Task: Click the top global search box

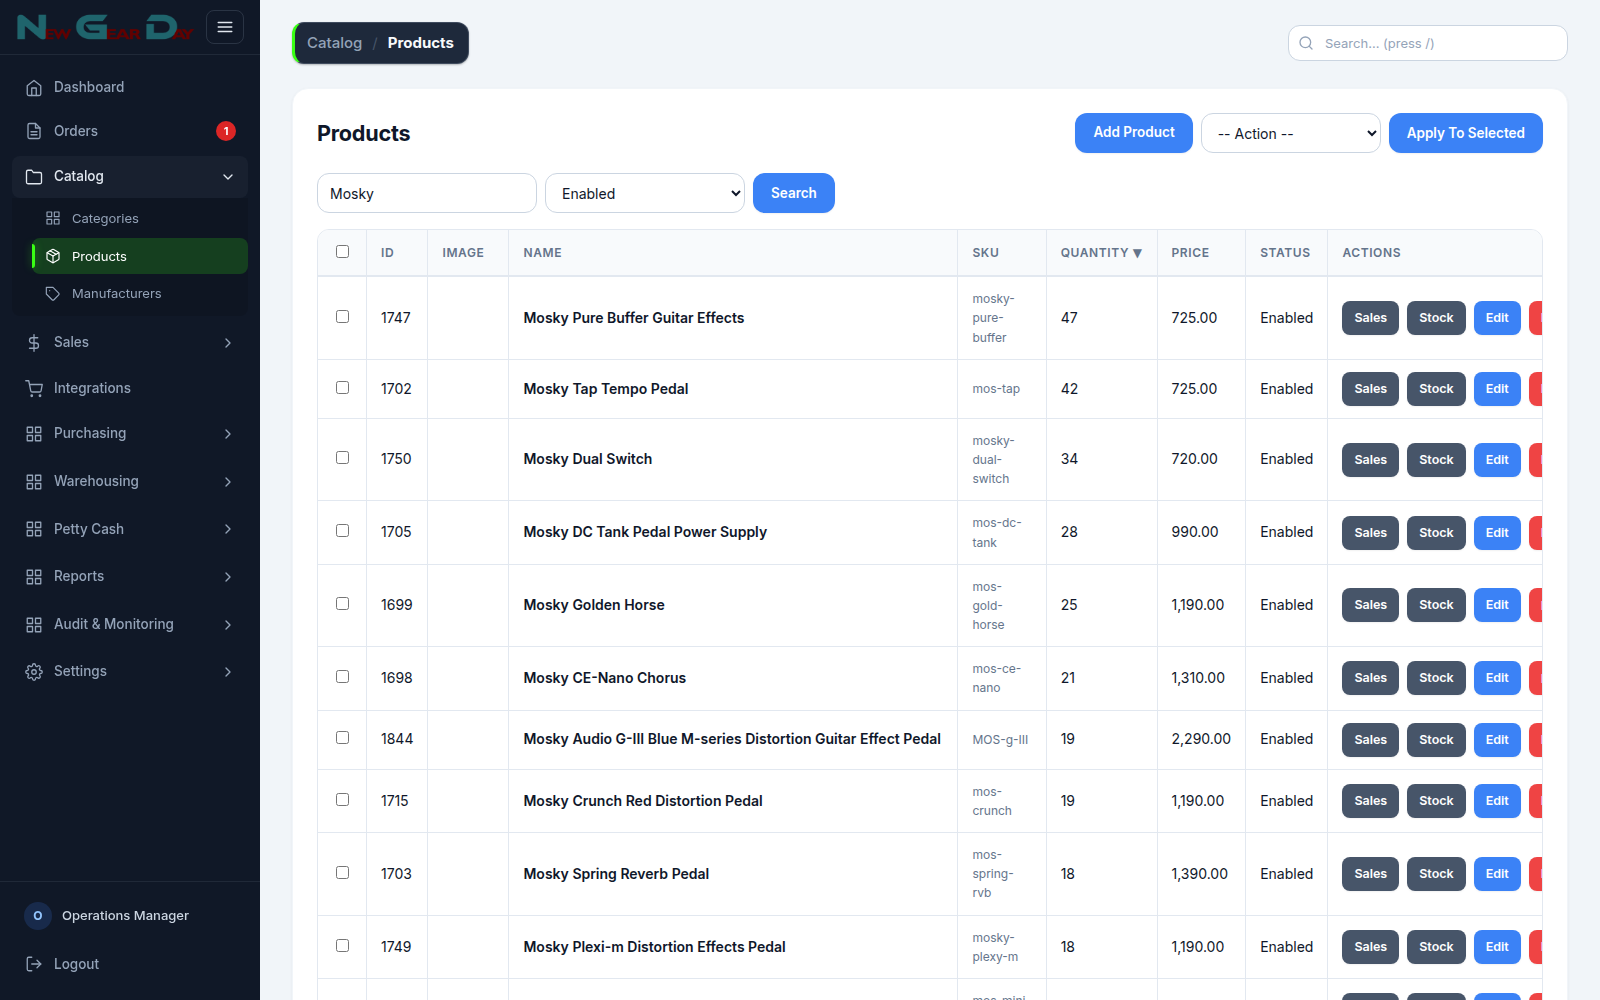Action: (x=1427, y=43)
